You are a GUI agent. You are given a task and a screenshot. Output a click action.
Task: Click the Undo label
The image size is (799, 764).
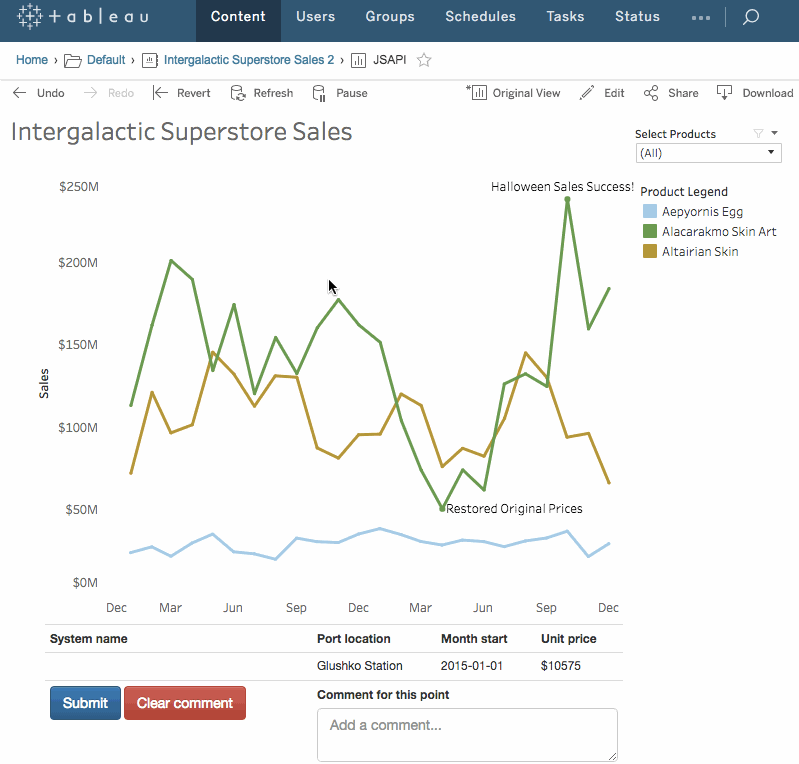coord(50,93)
